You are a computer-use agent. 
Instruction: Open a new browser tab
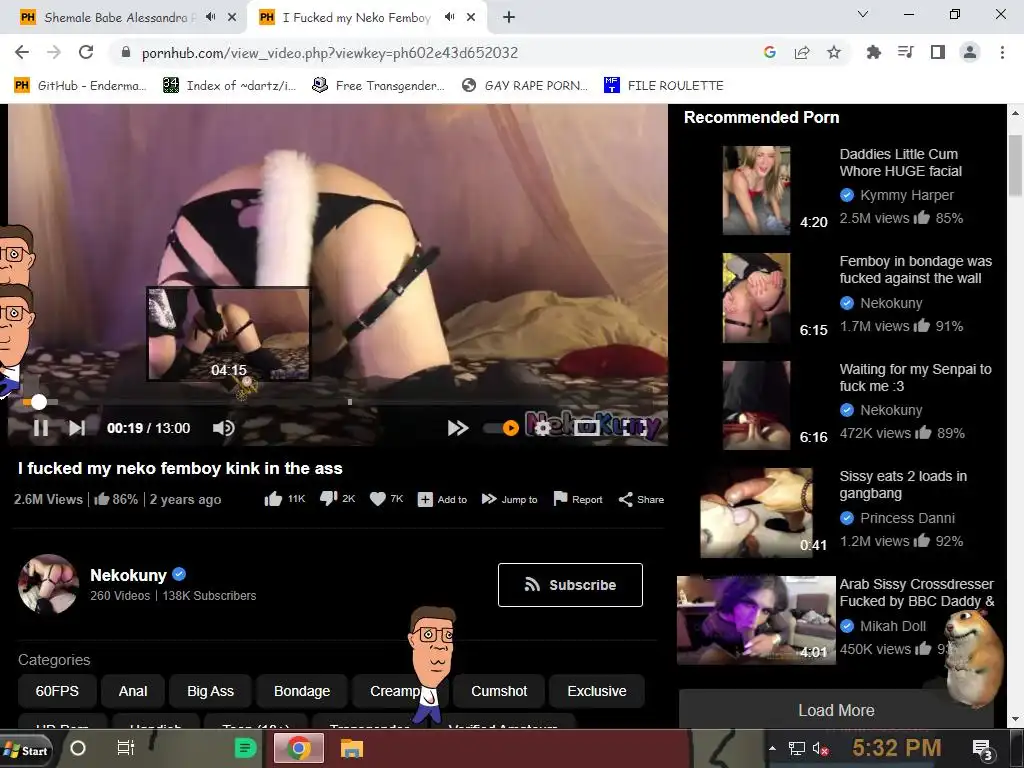coord(509,18)
